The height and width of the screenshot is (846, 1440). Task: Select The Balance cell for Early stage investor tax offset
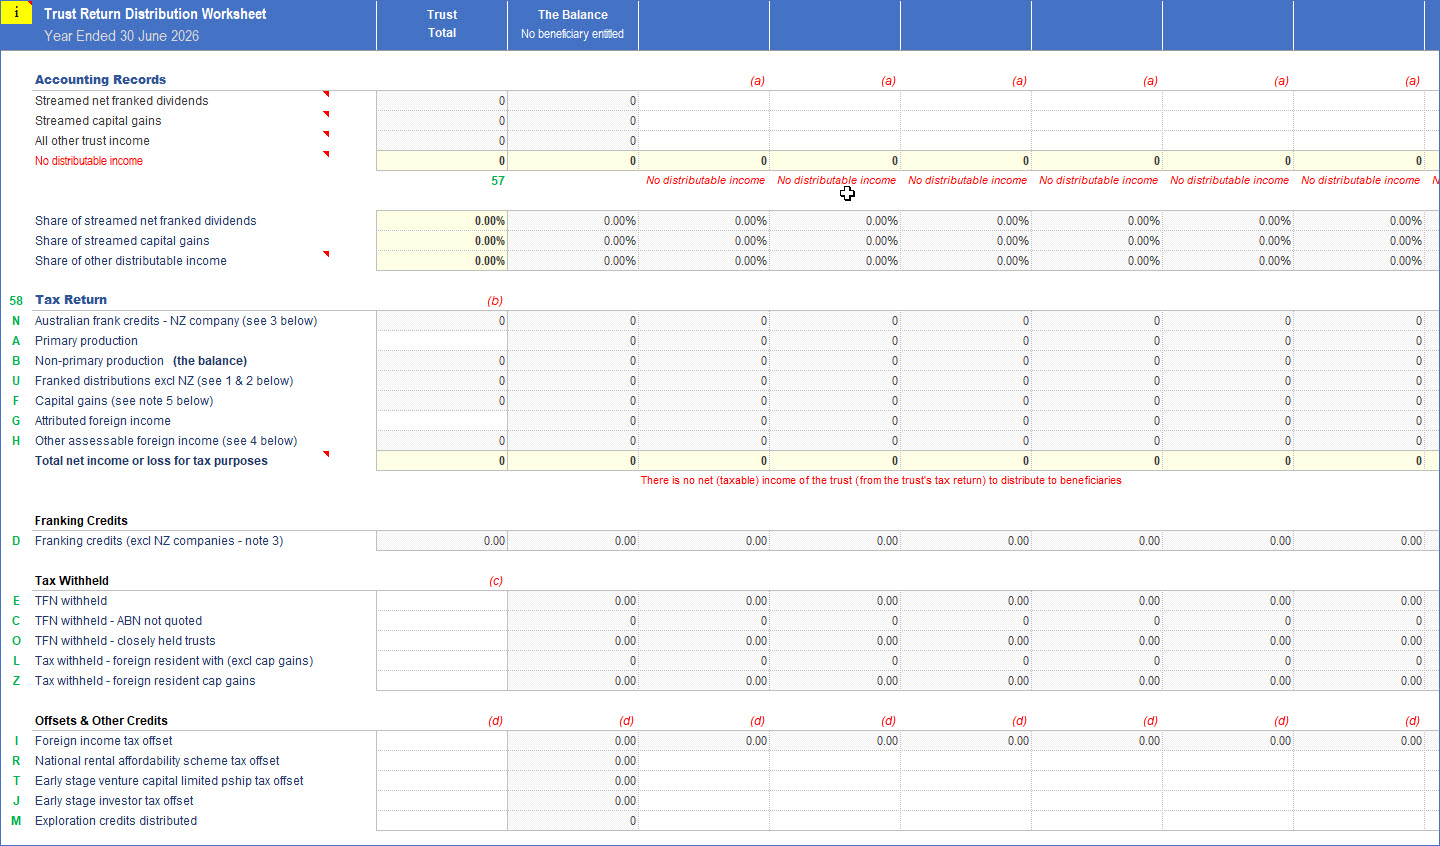[572, 801]
